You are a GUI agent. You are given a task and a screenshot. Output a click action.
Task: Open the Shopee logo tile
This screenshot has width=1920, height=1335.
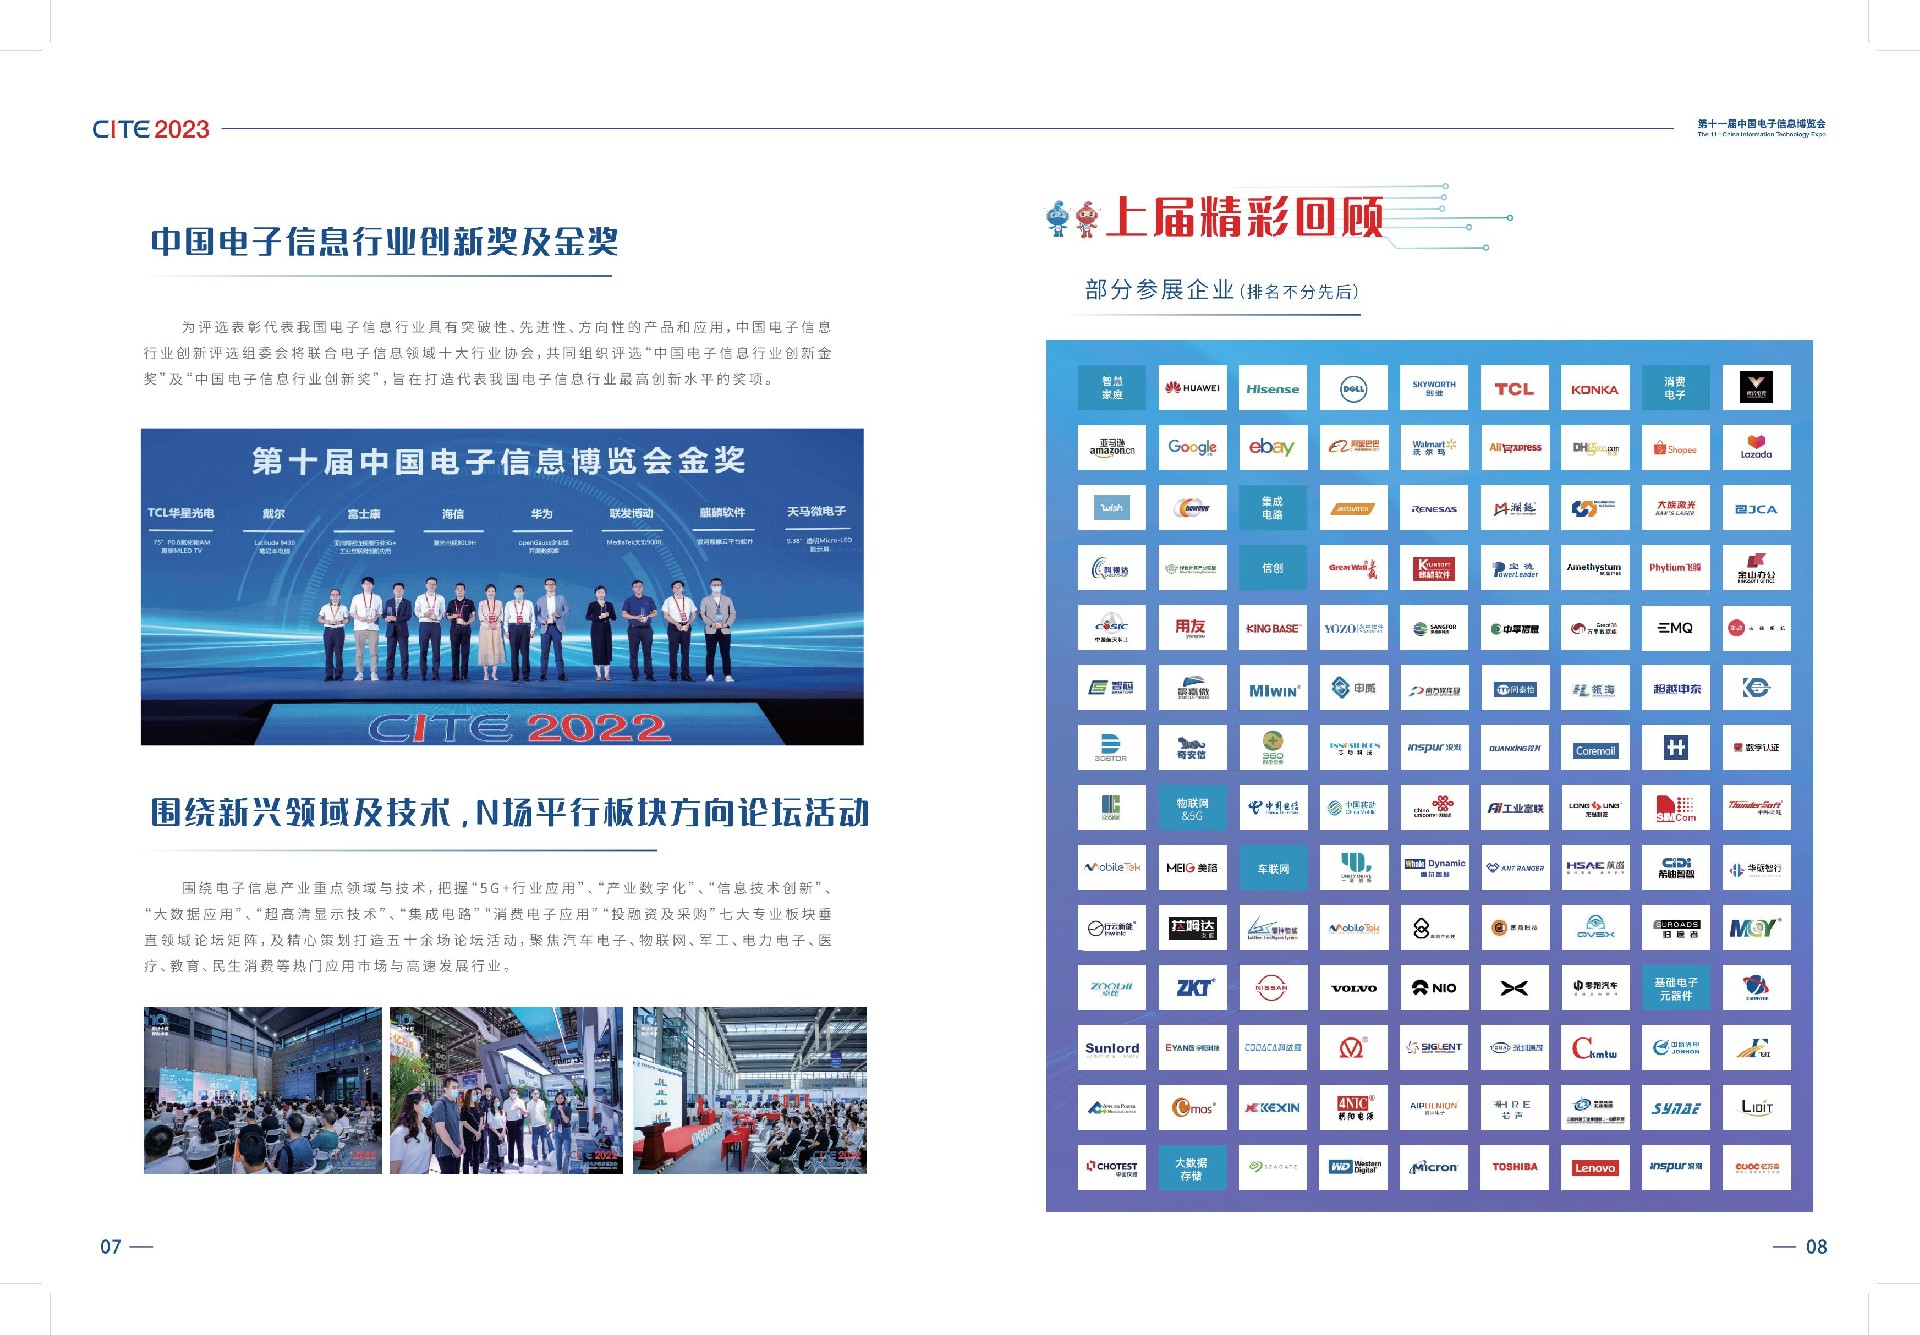click(x=1676, y=448)
